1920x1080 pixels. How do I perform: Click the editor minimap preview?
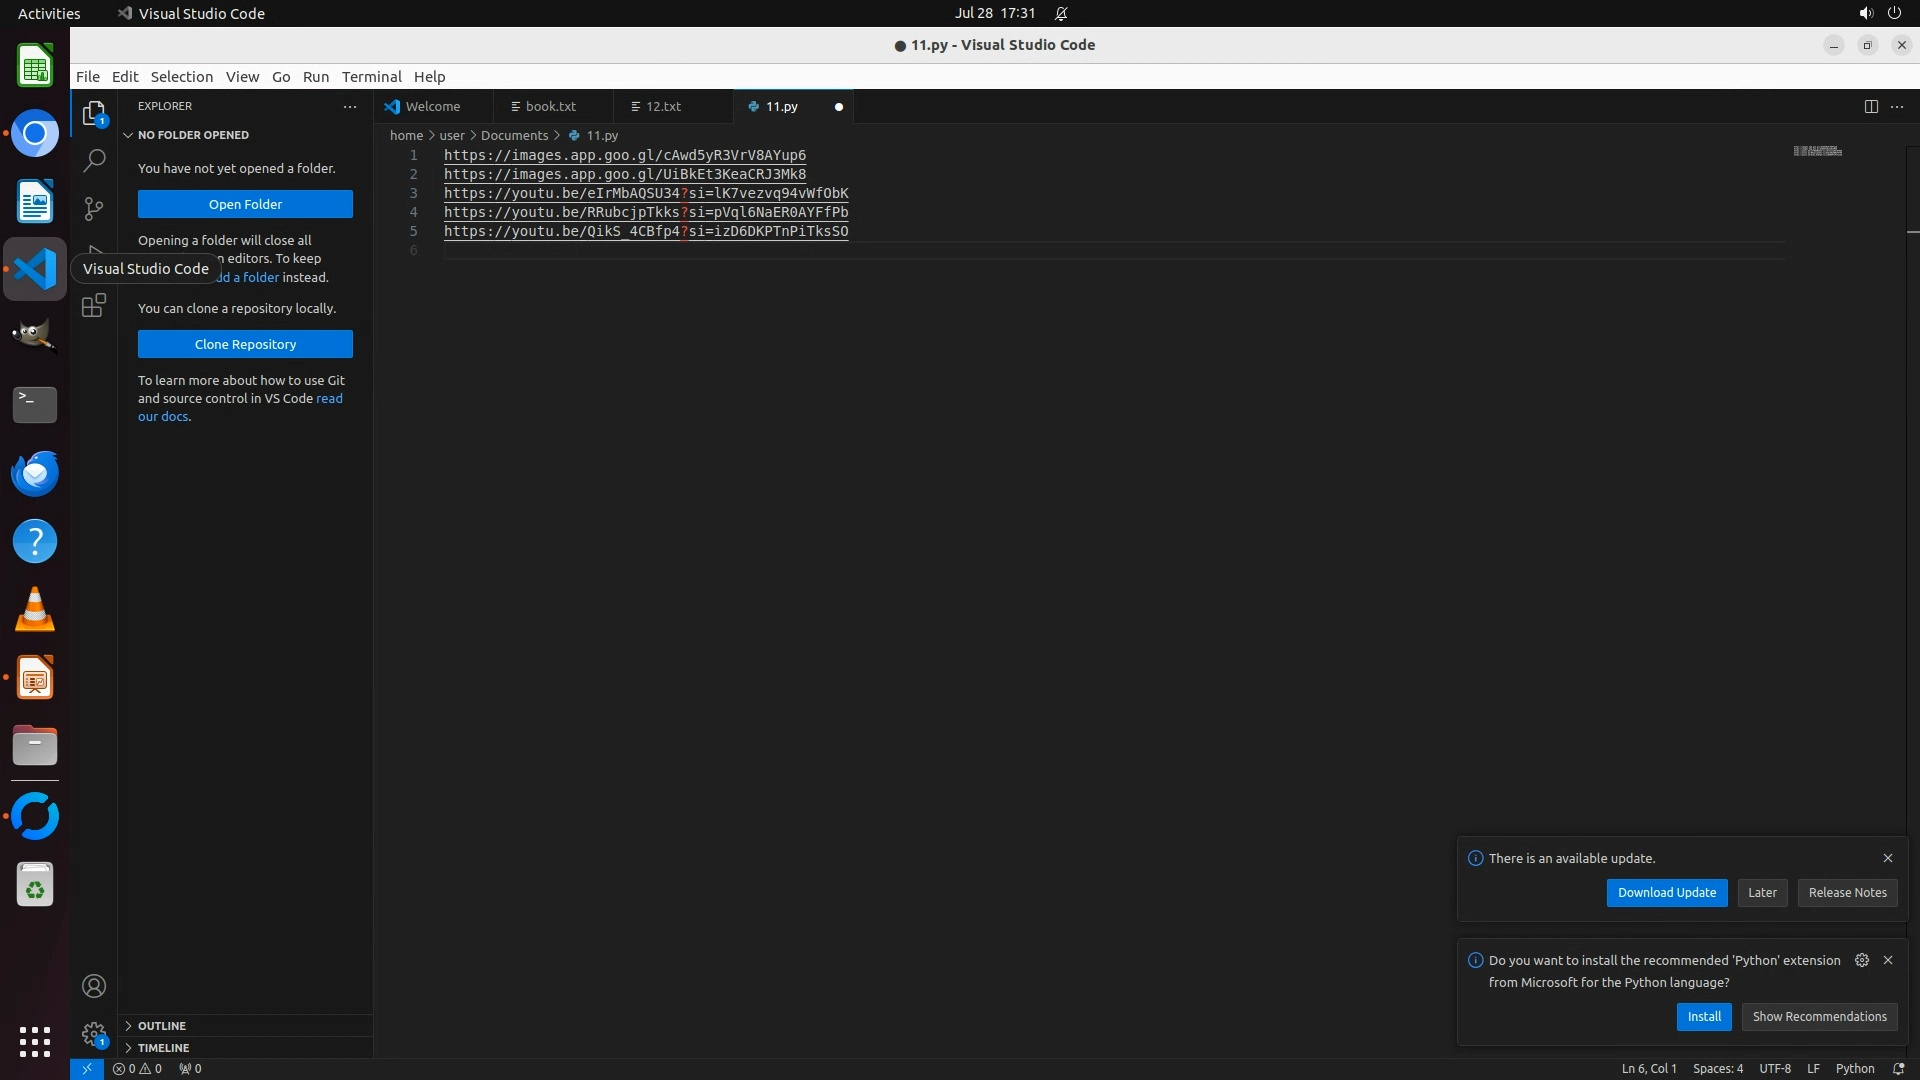point(1817,151)
